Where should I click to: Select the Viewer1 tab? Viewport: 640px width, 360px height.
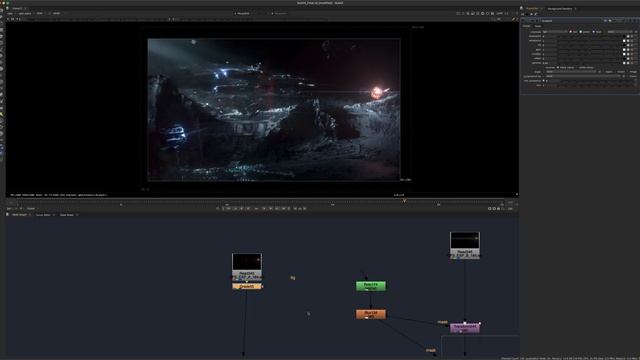pos(17,8)
